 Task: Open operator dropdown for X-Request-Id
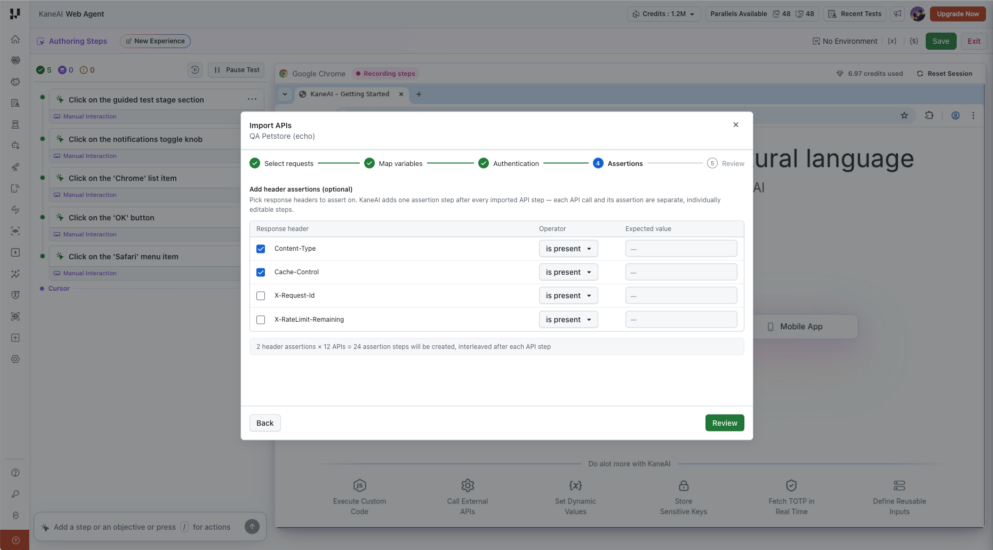coord(568,296)
